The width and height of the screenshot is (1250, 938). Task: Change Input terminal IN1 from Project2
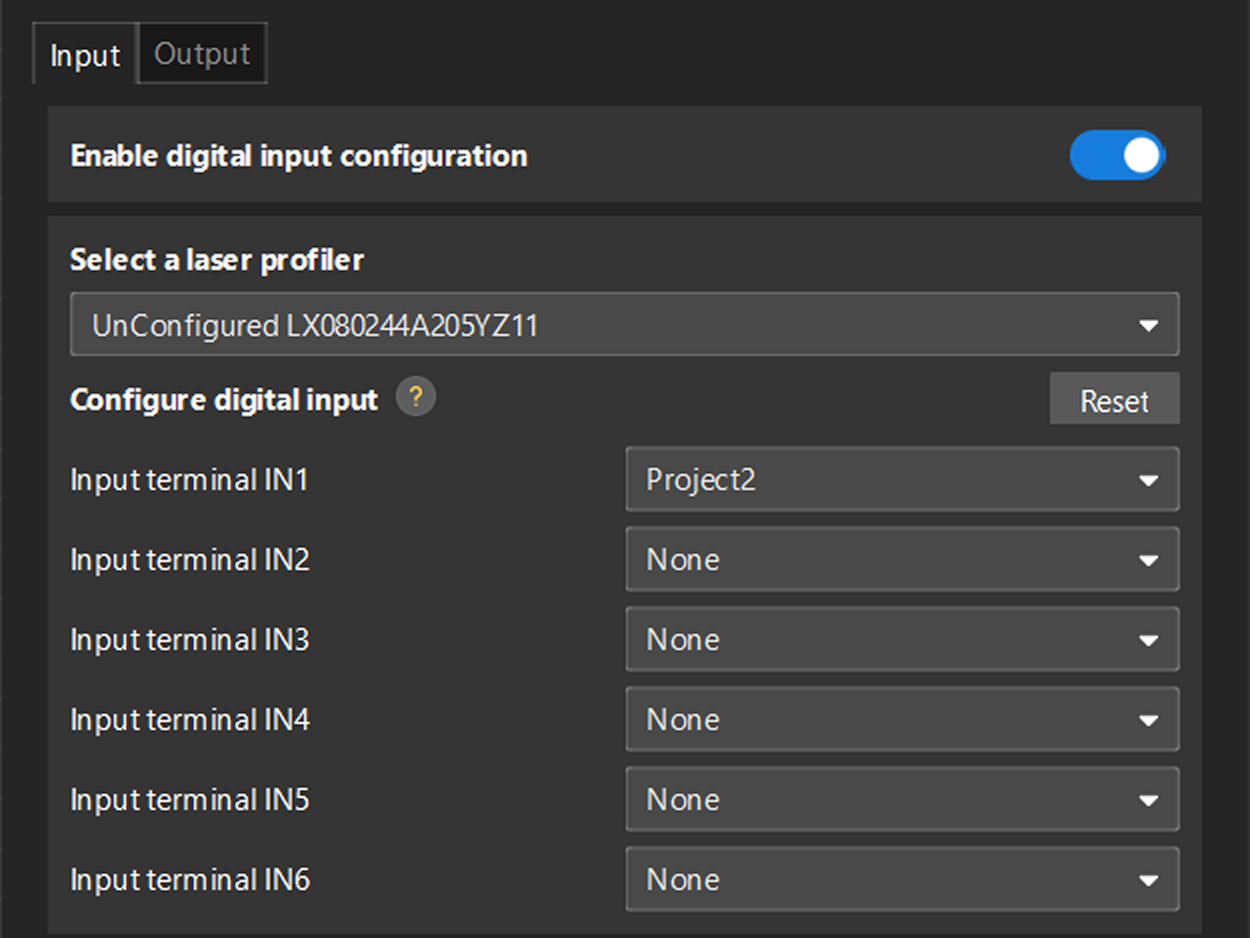(900, 479)
